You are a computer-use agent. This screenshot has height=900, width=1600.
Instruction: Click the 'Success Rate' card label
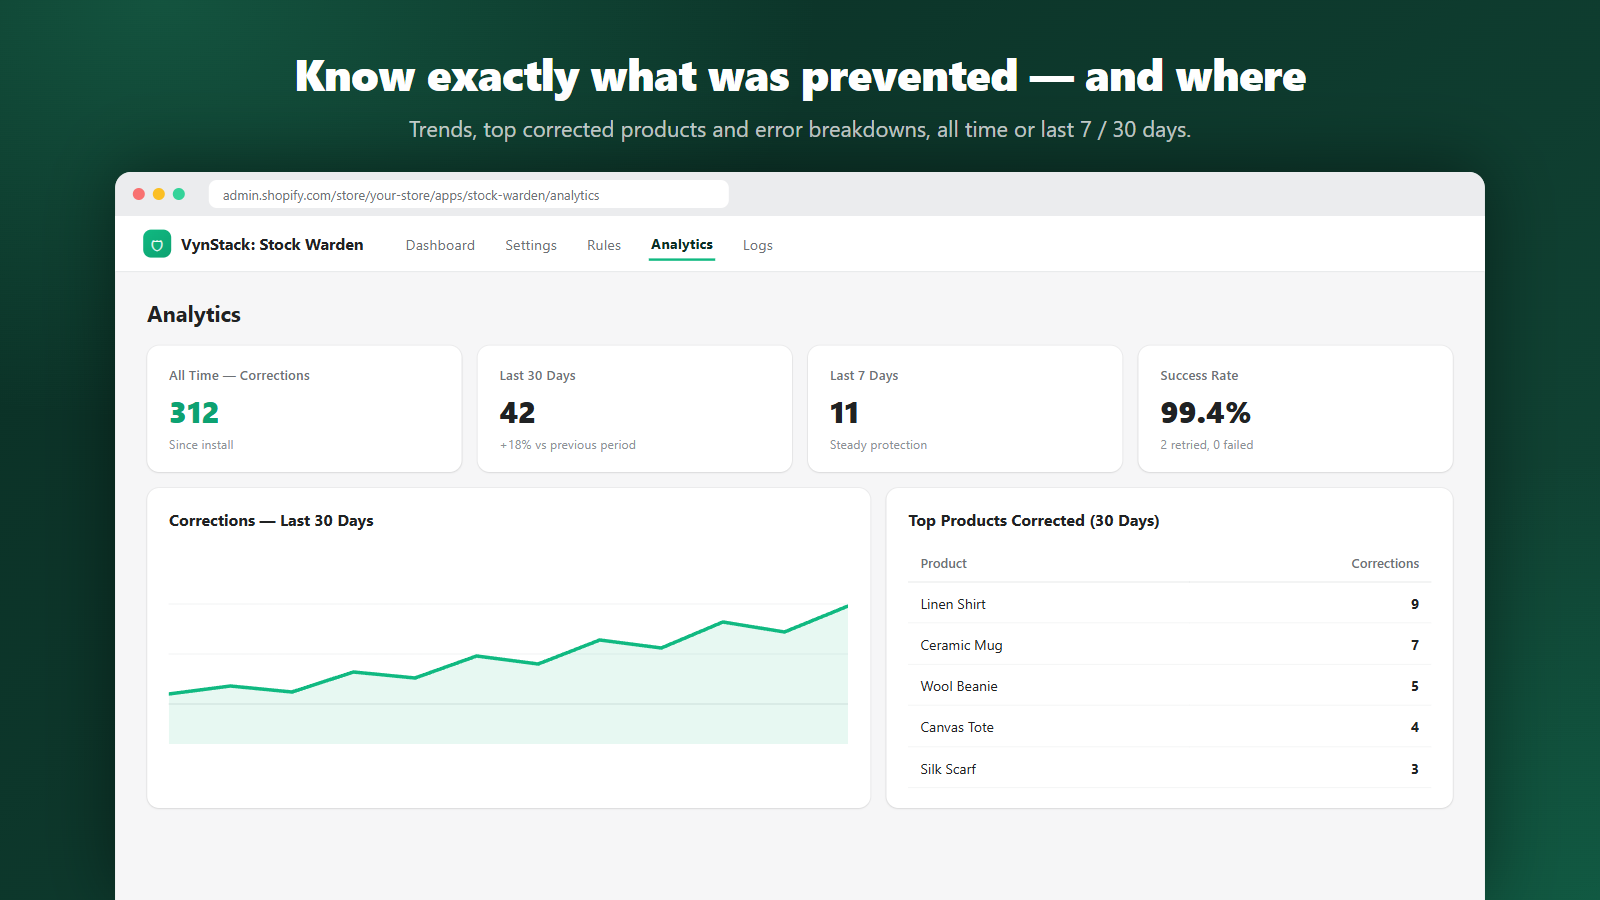click(1199, 376)
